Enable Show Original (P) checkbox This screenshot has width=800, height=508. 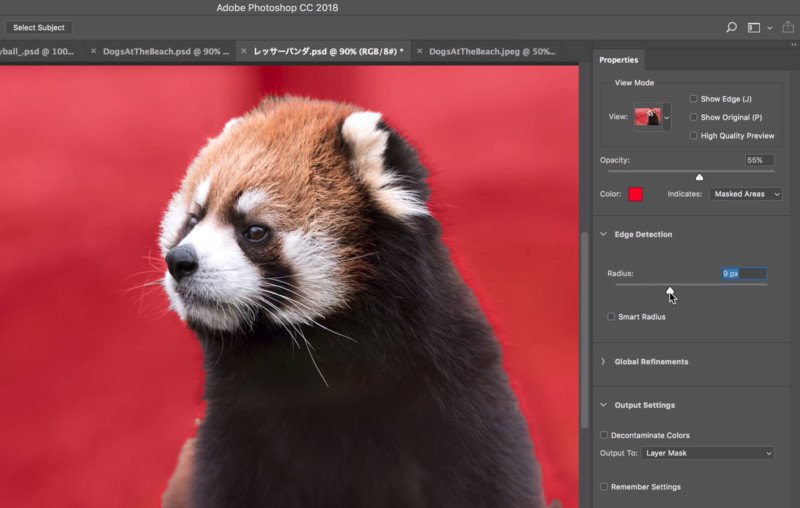click(x=693, y=117)
